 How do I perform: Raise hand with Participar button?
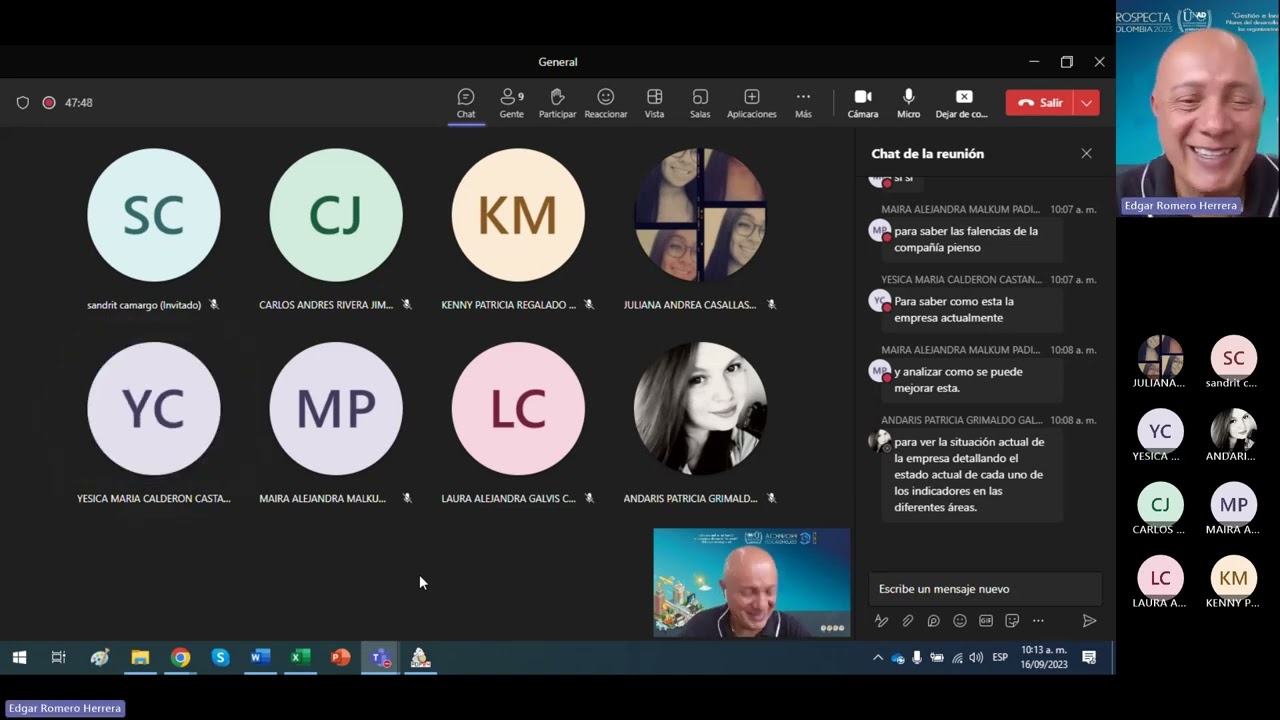tap(557, 103)
